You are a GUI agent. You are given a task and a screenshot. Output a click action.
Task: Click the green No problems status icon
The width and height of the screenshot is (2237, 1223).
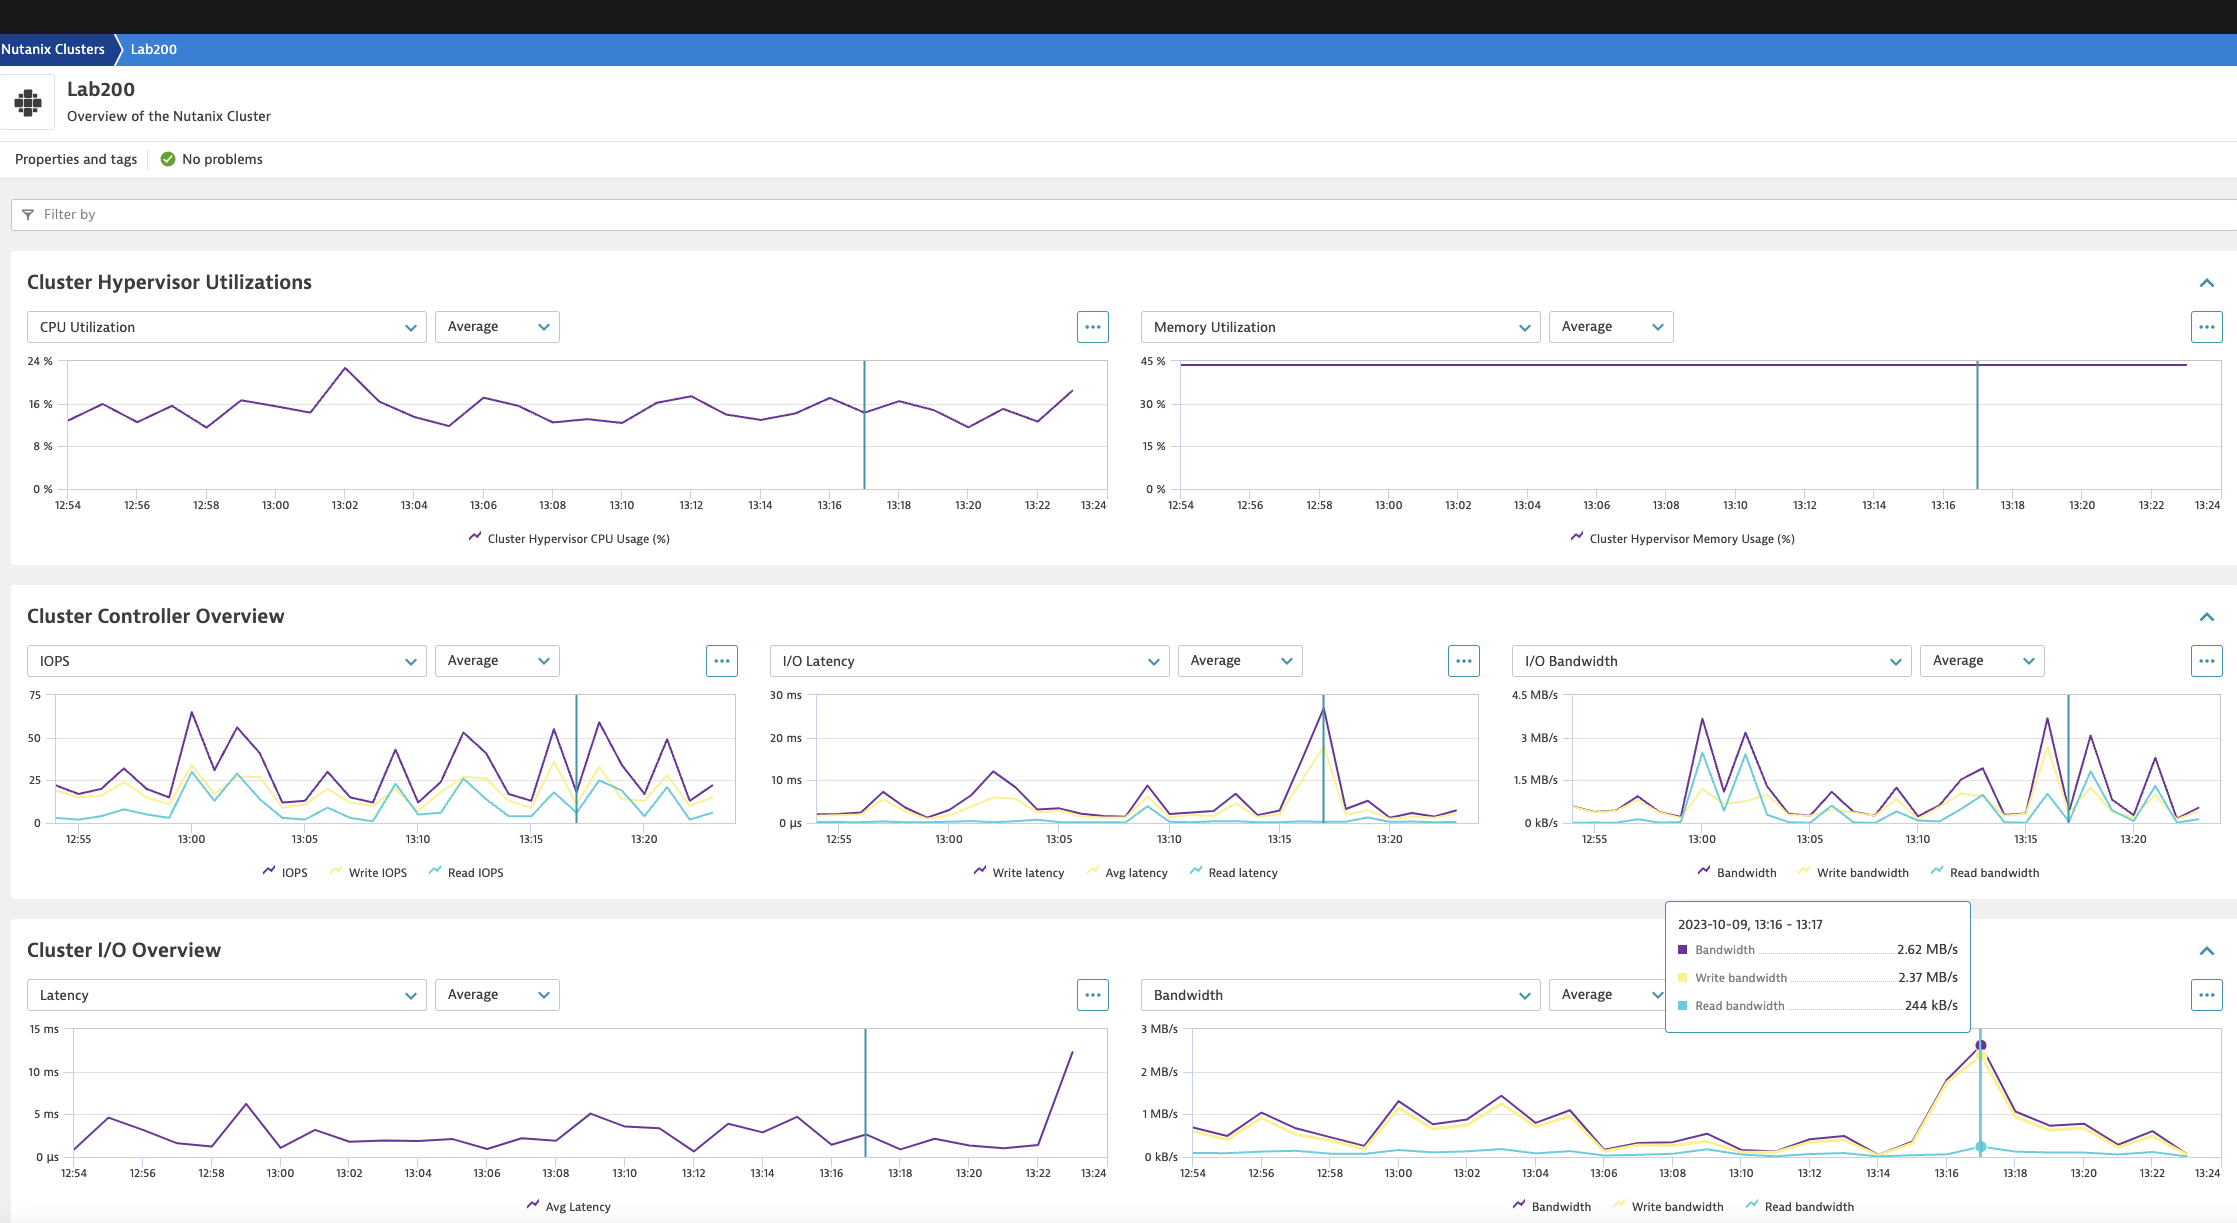pos(168,159)
